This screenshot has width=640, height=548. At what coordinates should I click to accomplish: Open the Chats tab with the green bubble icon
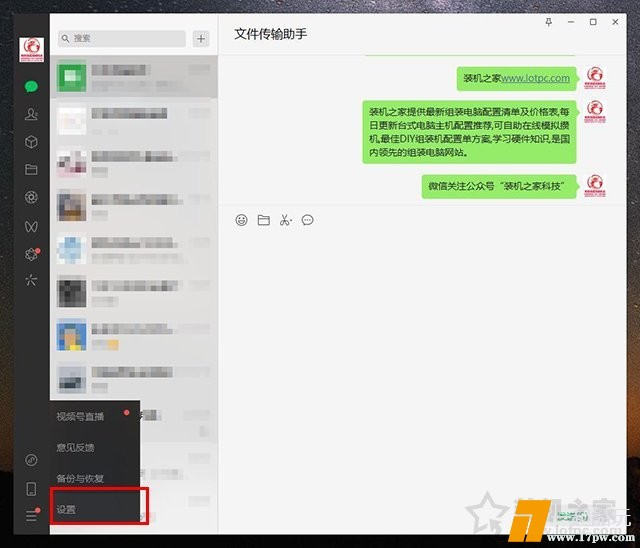coord(31,87)
